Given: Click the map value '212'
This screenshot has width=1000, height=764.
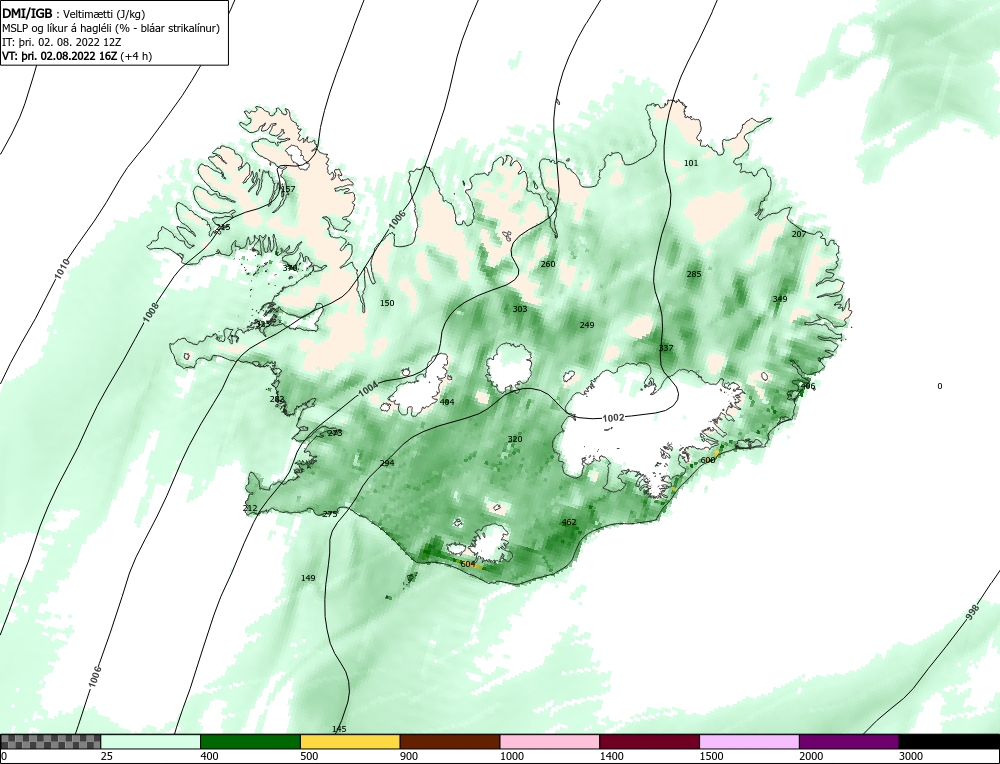Looking at the screenshot, I should 250,508.
